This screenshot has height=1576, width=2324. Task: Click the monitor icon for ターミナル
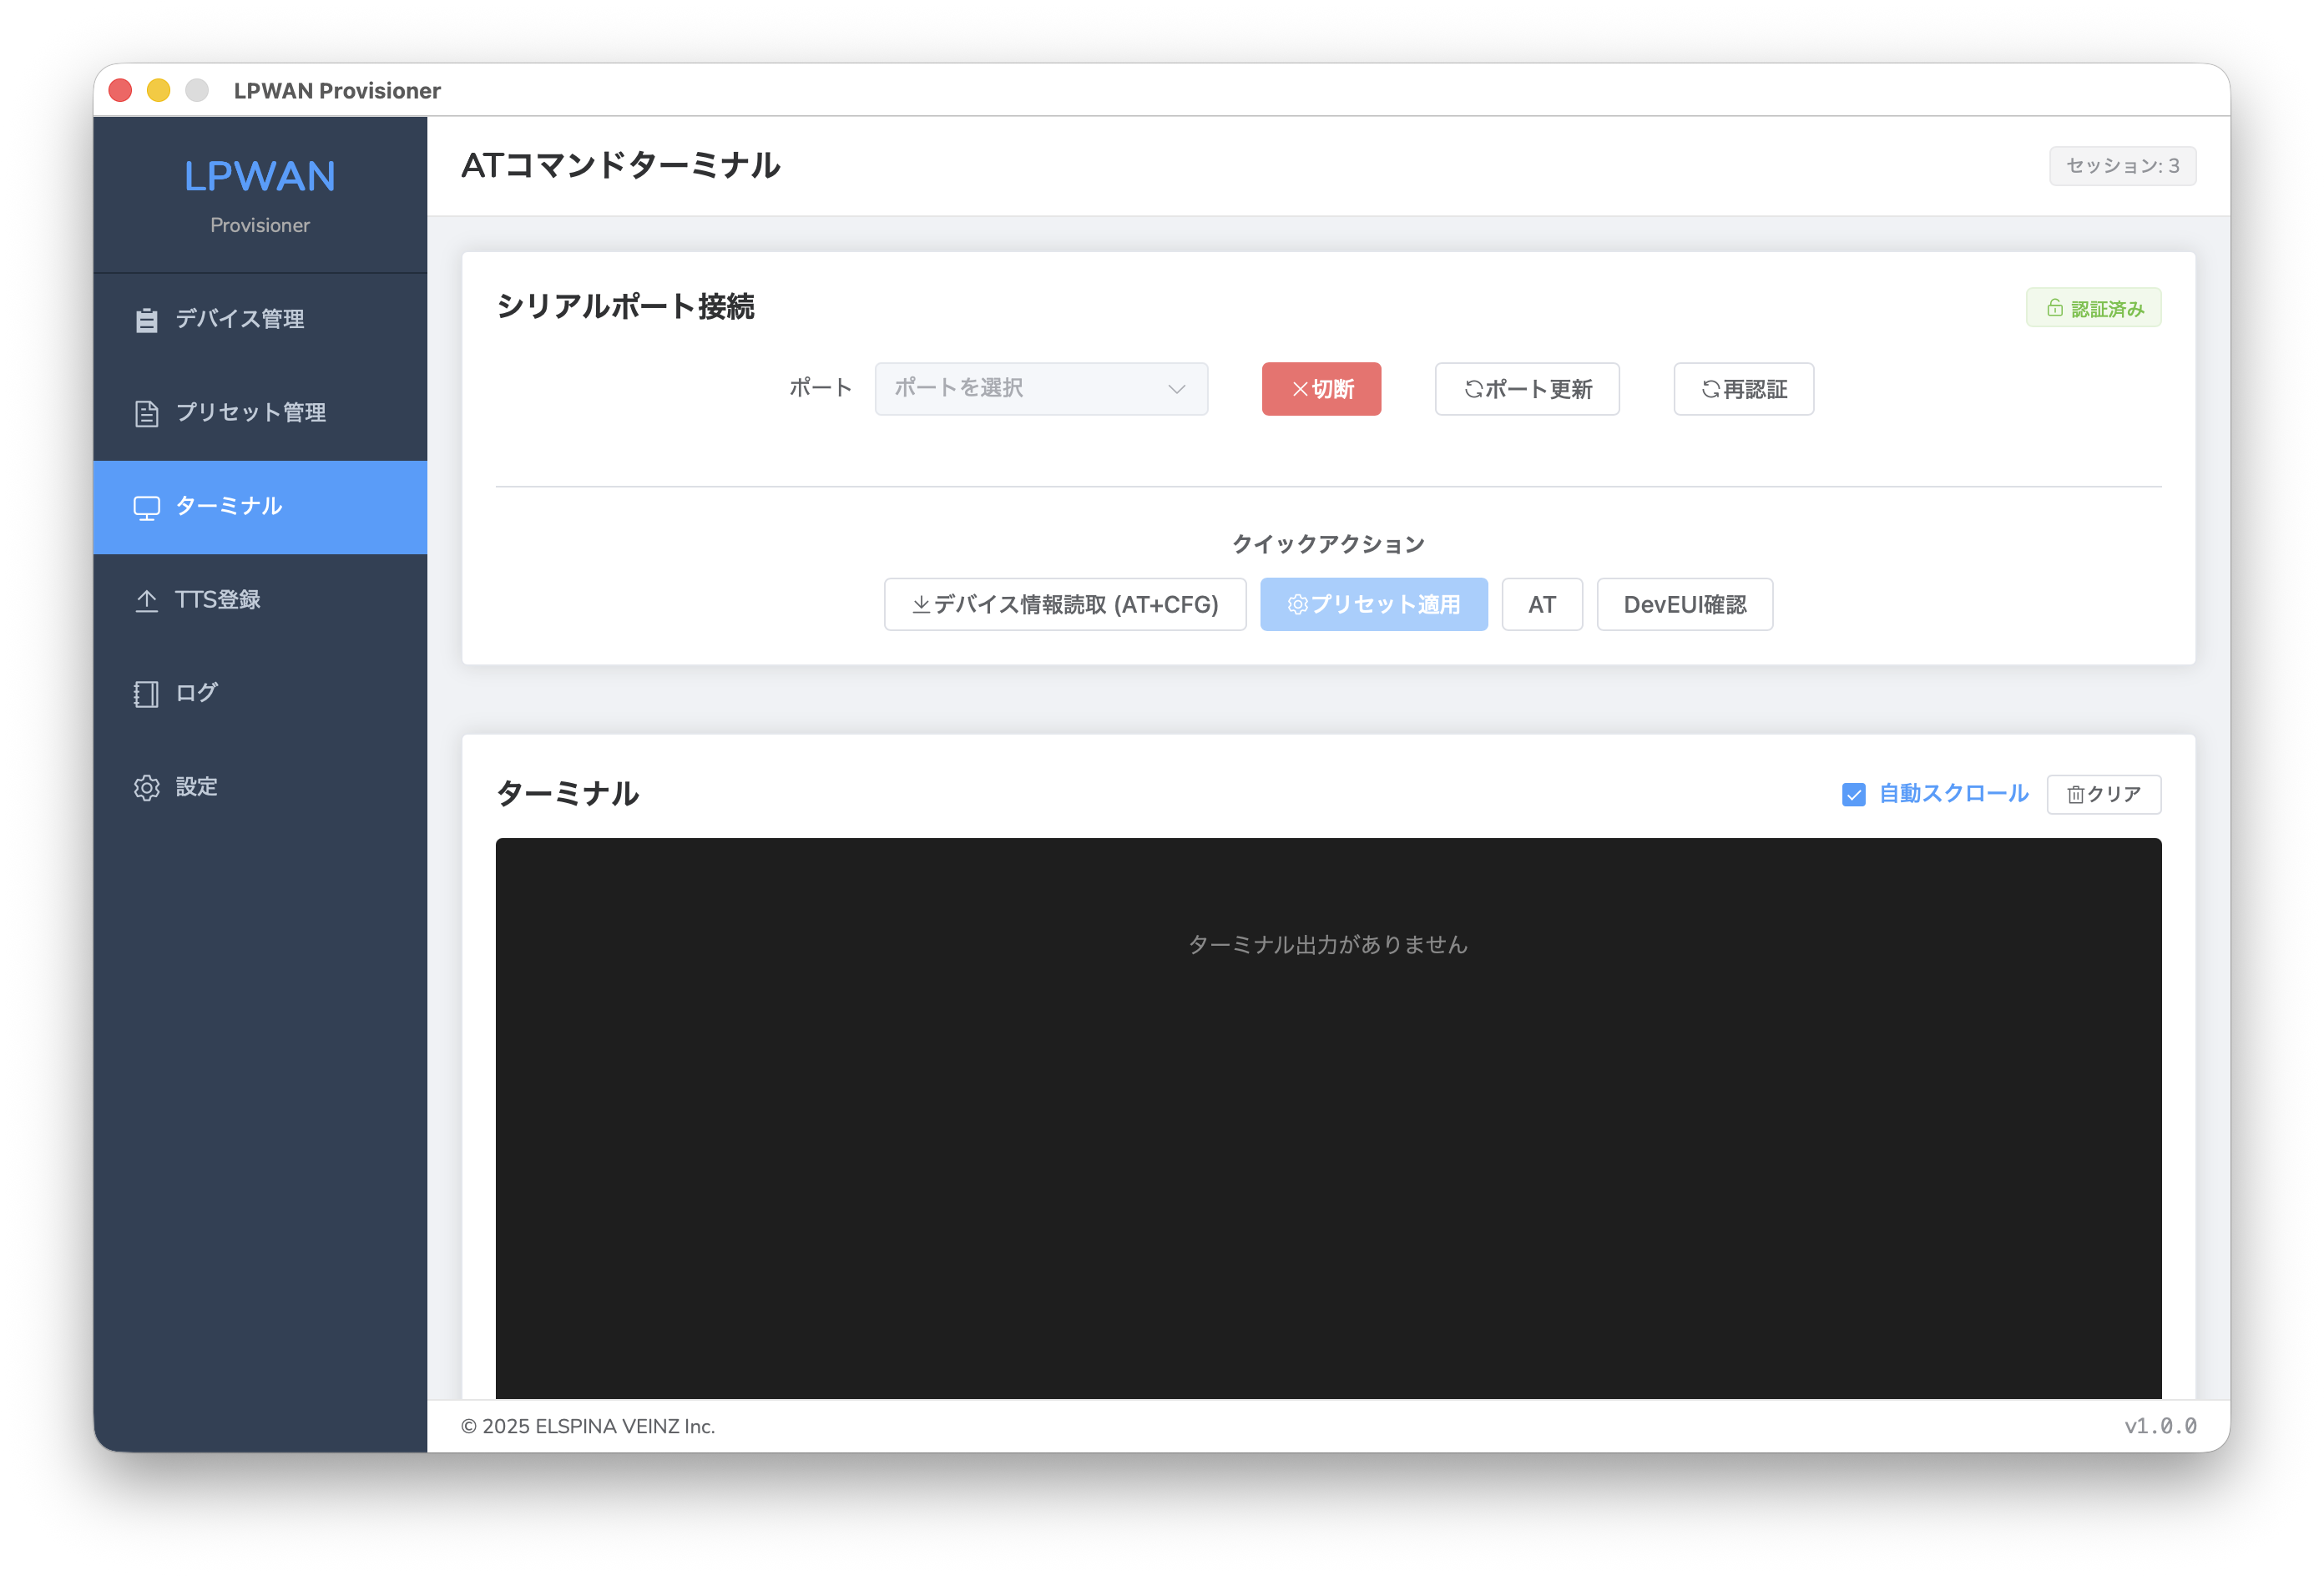coord(146,508)
